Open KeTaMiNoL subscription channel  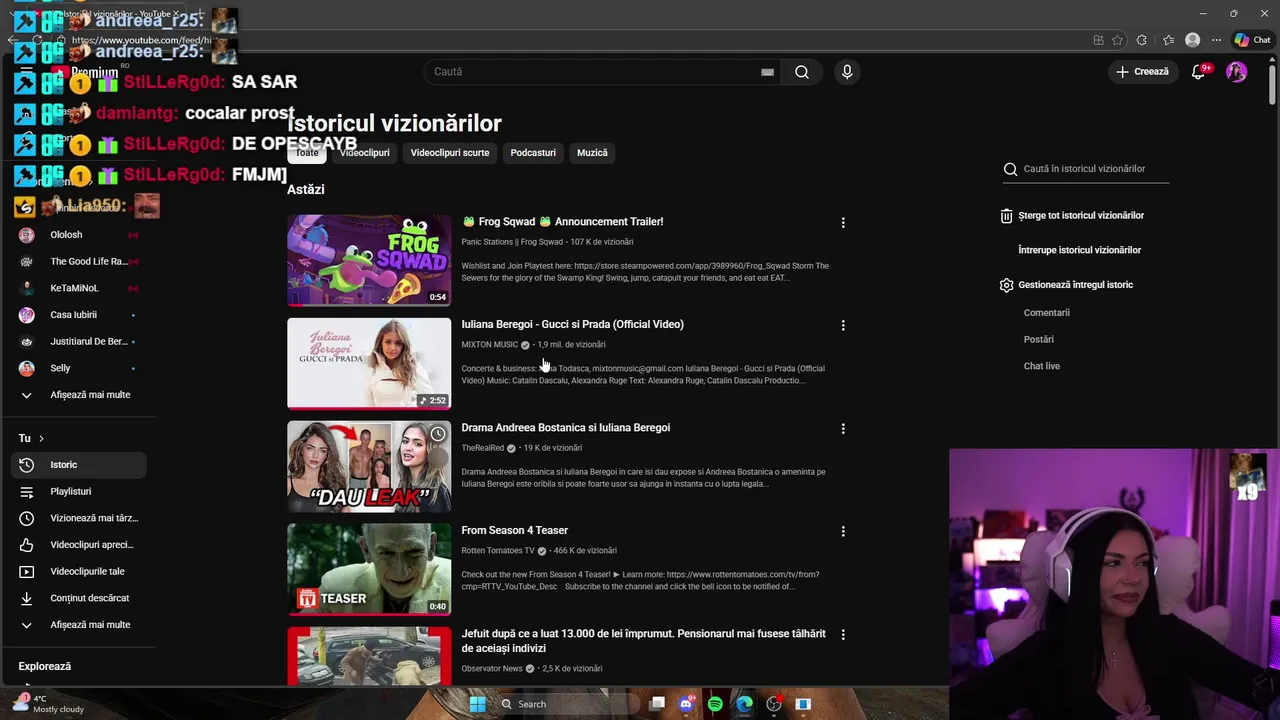pos(79,288)
